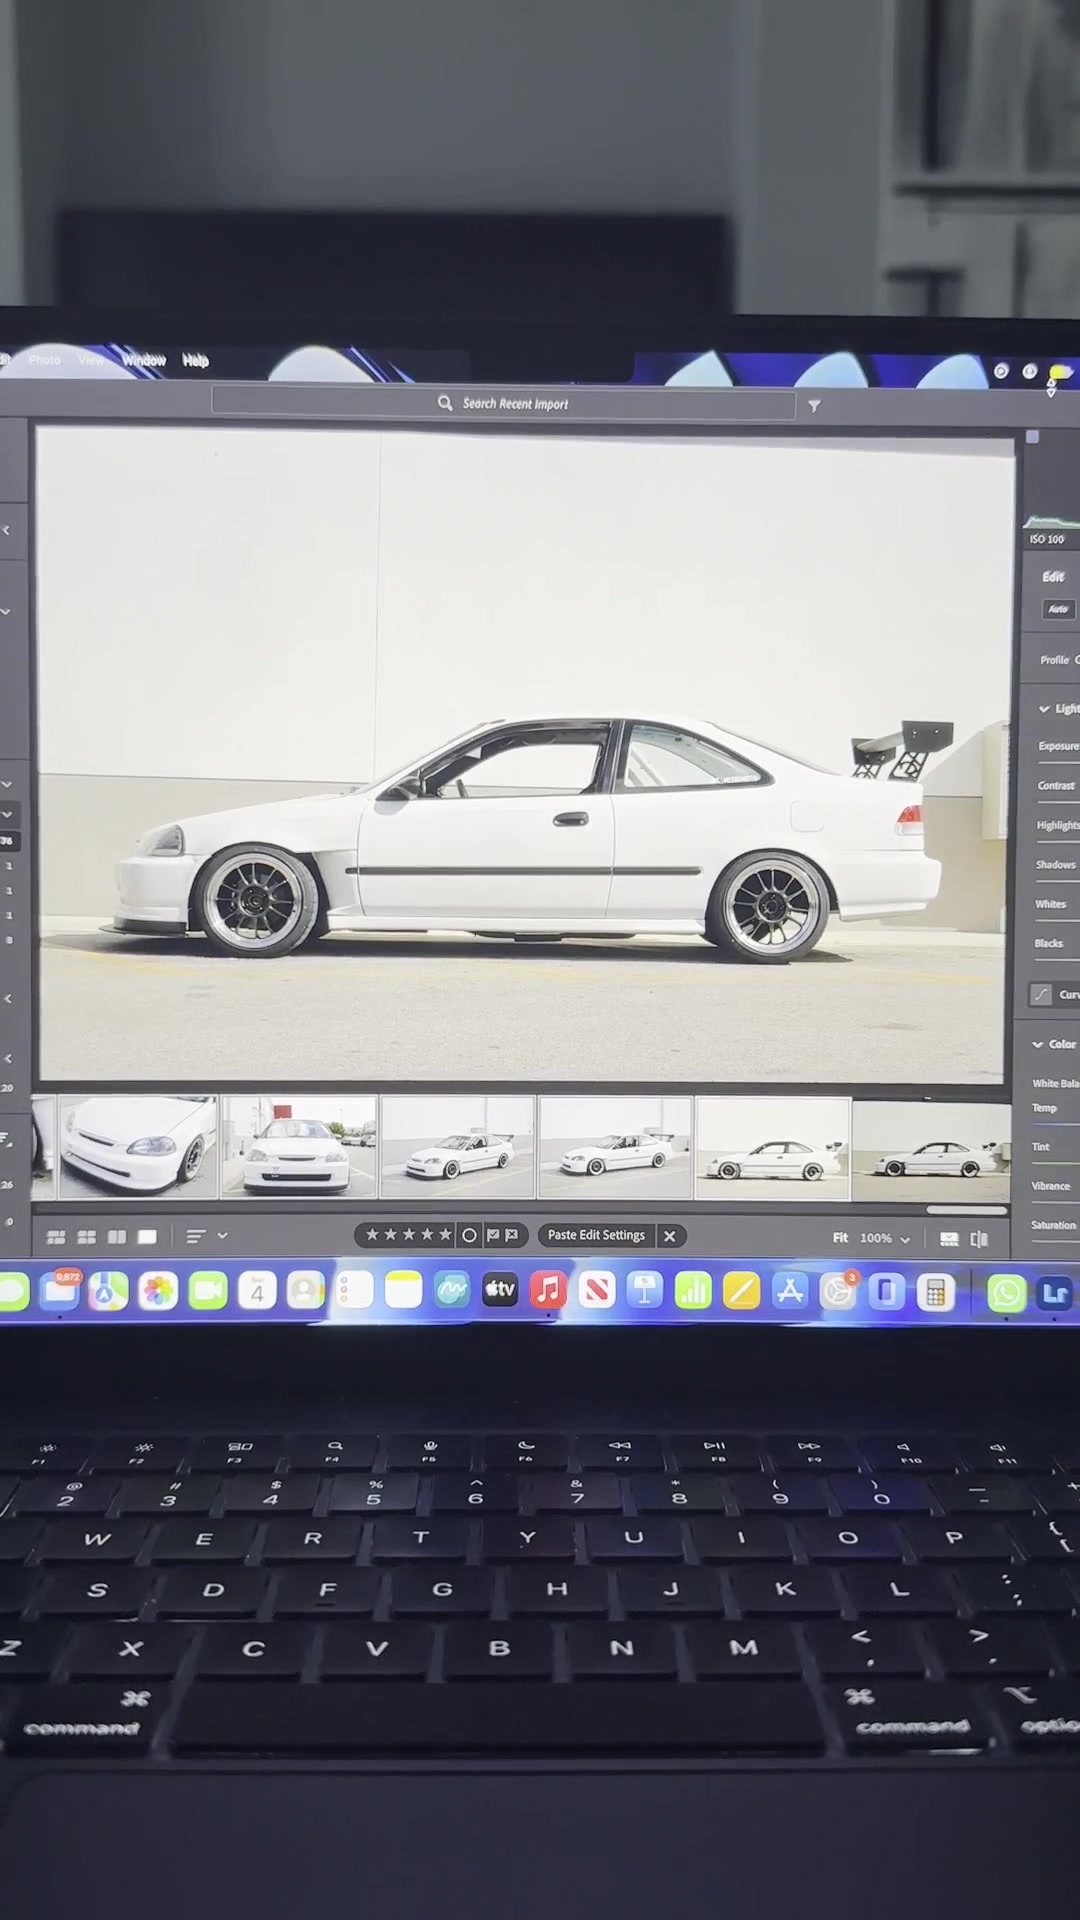Click the Paste Edit Settings button
The height and width of the screenshot is (1920, 1080).
click(596, 1235)
